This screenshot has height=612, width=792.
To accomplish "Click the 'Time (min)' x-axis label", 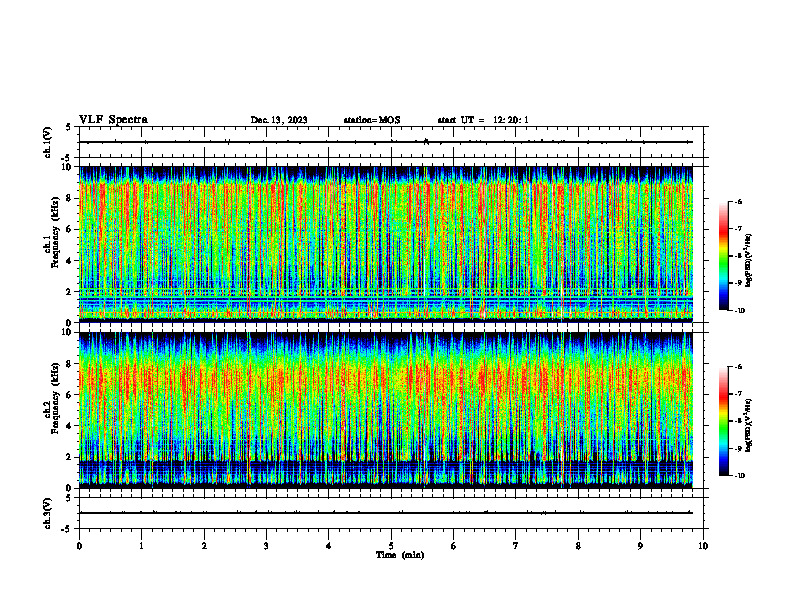I will click(400, 555).
